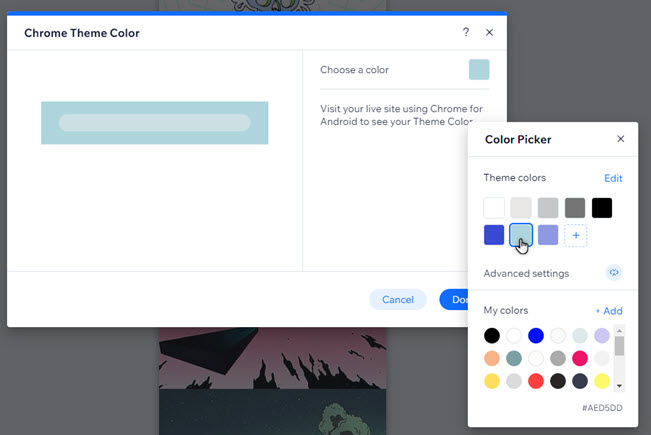Confirm with the blue Done button

[x=454, y=300]
